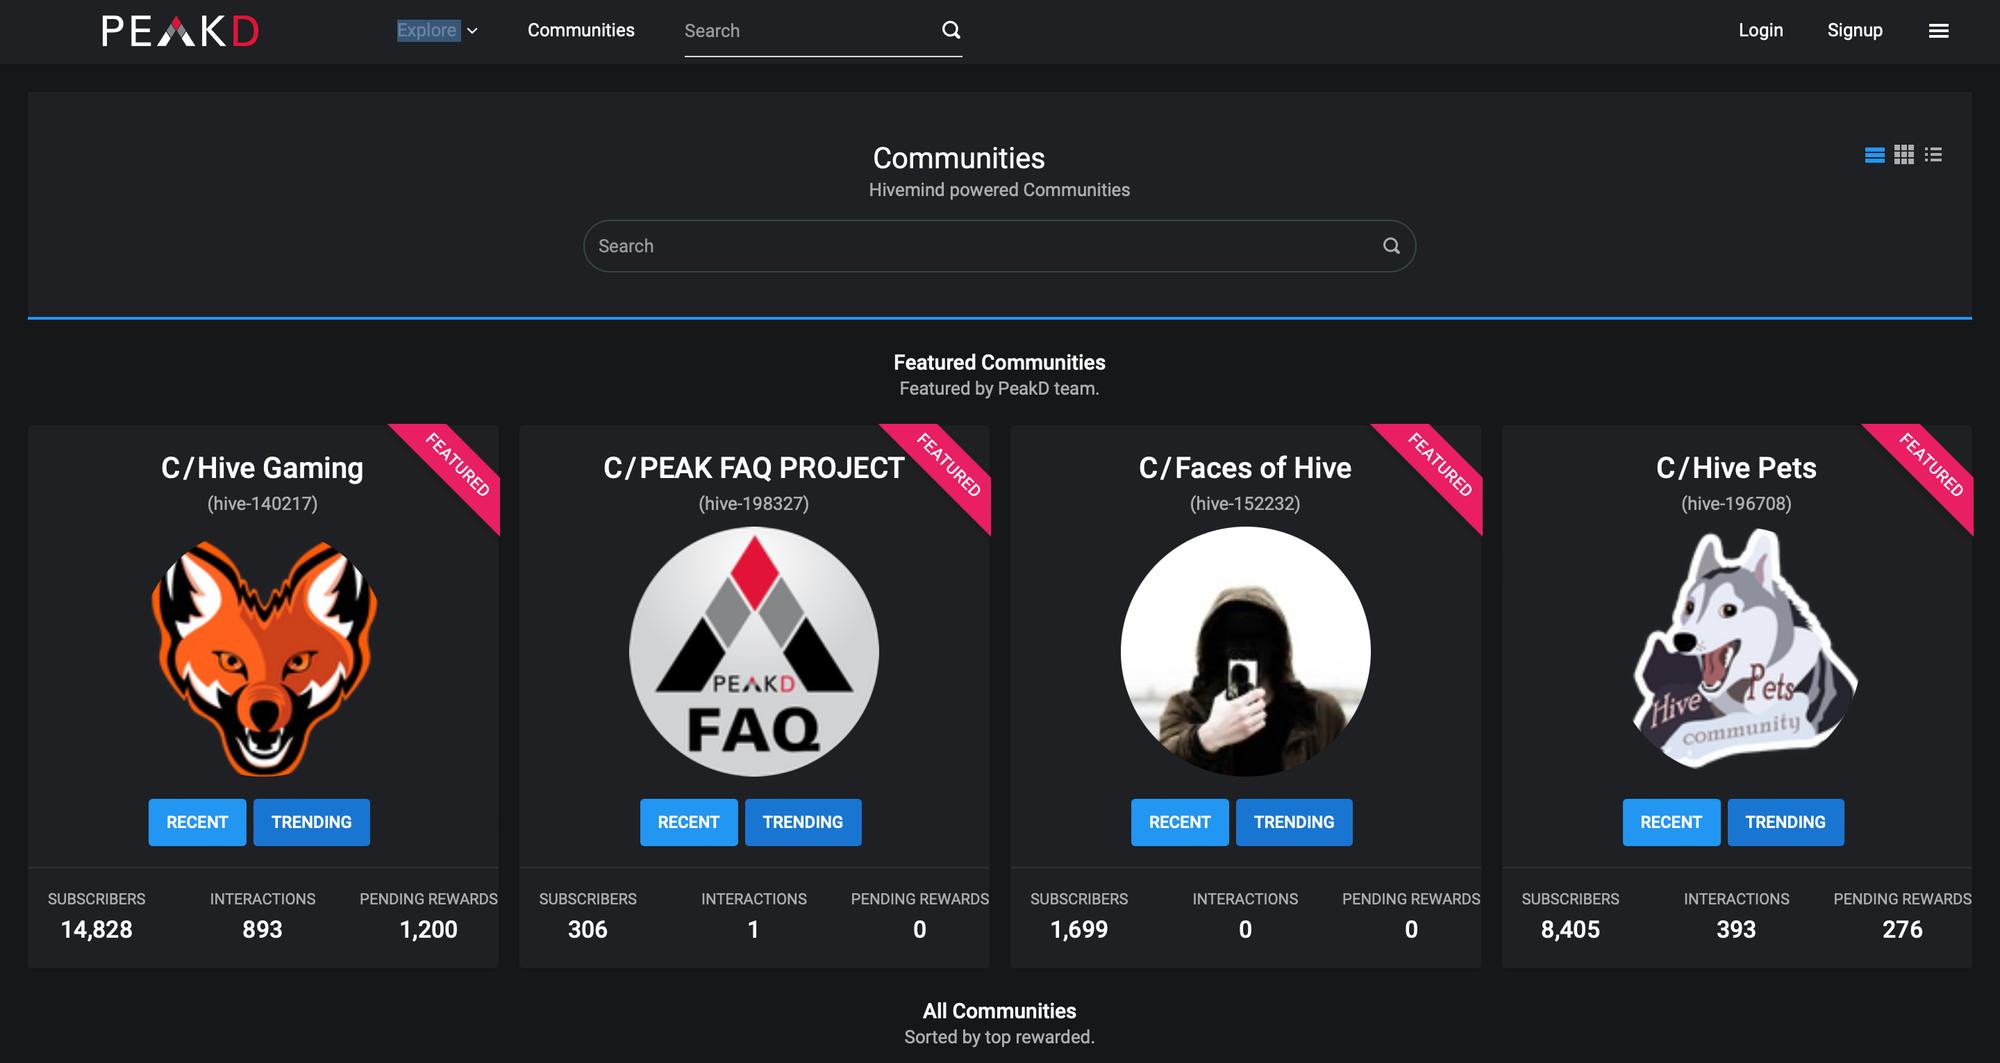Click Faces of Hive subscribers count 1,699
The width and height of the screenshot is (2000, 1063).
(1079, 930)
